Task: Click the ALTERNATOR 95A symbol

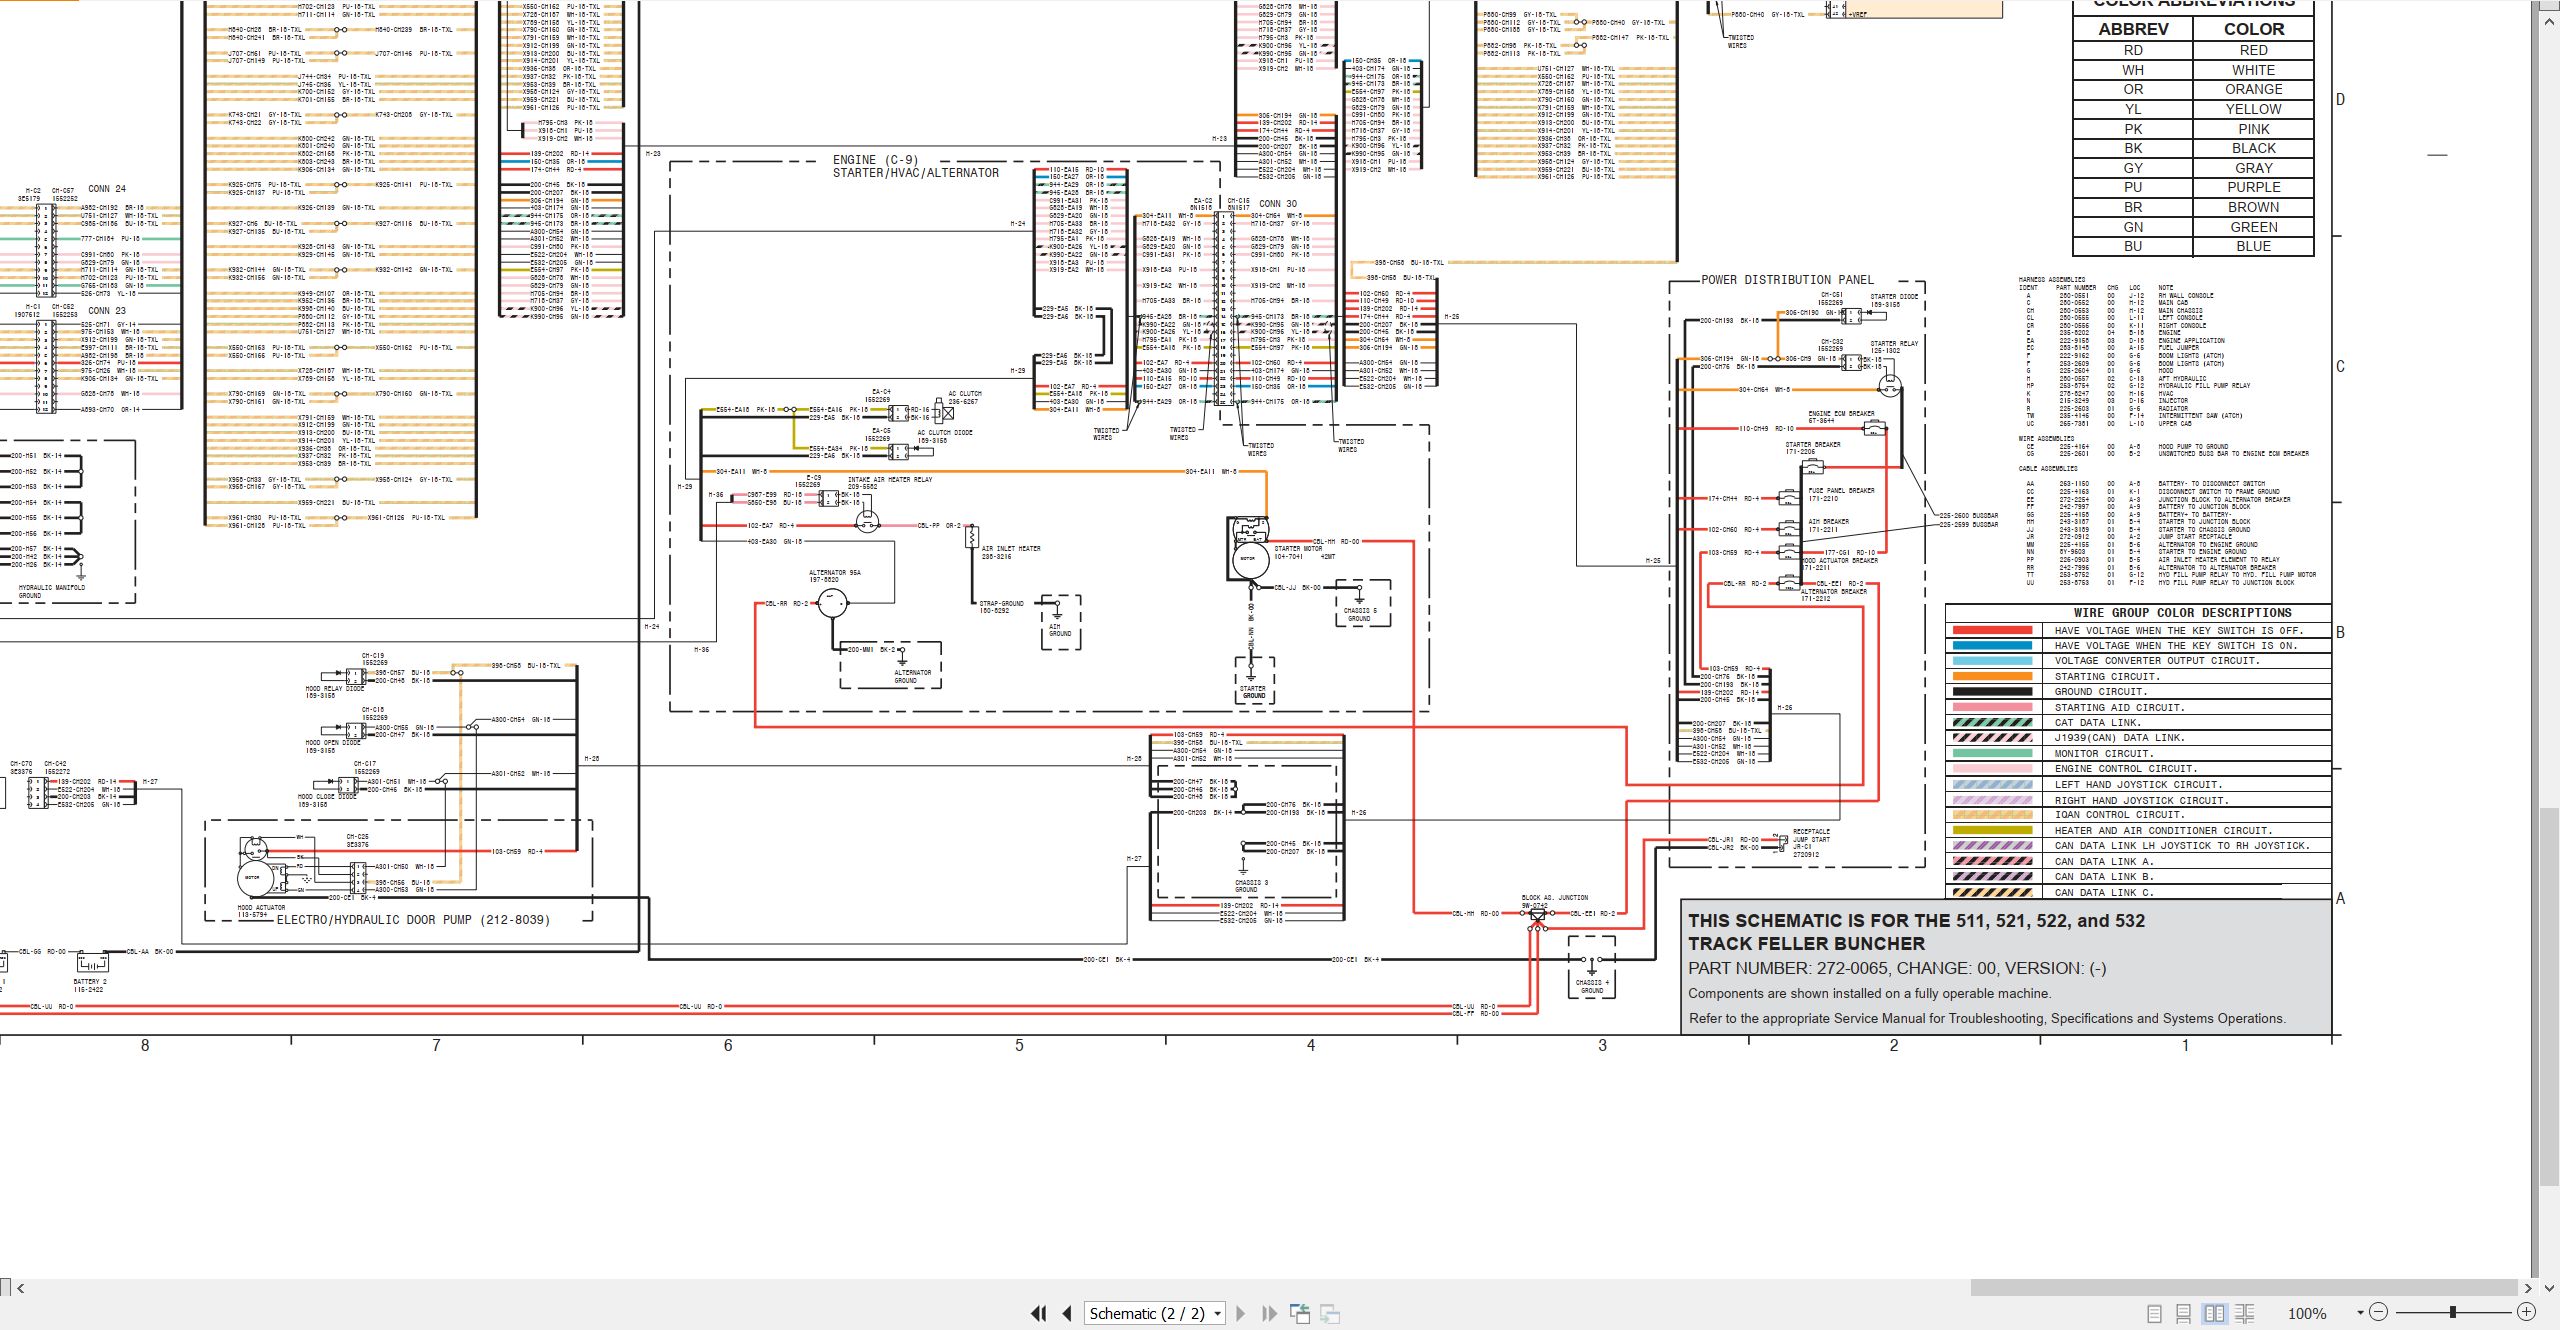Action: [x=832, y=603]
